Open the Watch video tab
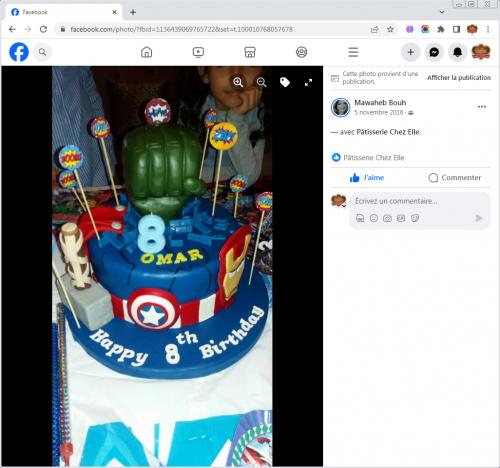500x468 pixels. [x=198, y=52]
